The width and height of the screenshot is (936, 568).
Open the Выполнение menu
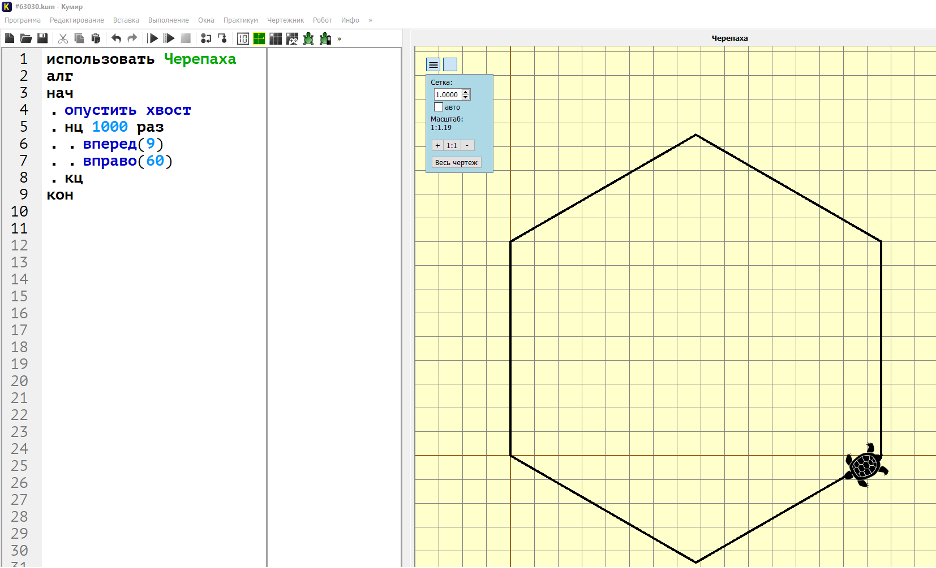(x=168, y=20)
